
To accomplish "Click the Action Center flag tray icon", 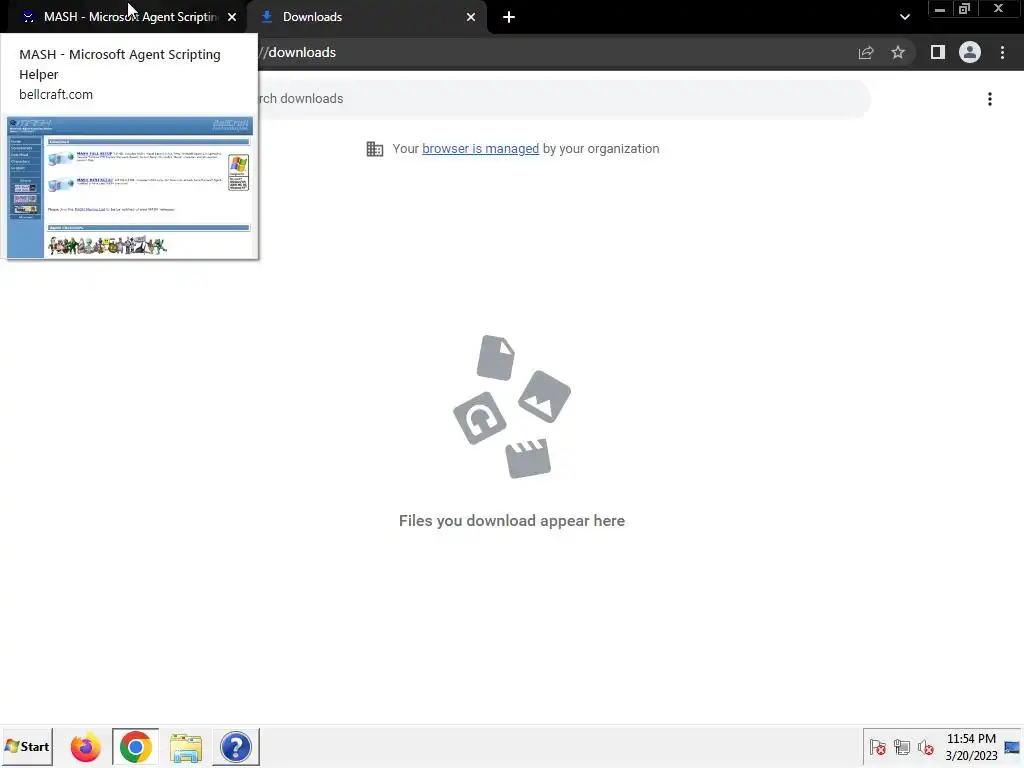I will coord(878,747).
